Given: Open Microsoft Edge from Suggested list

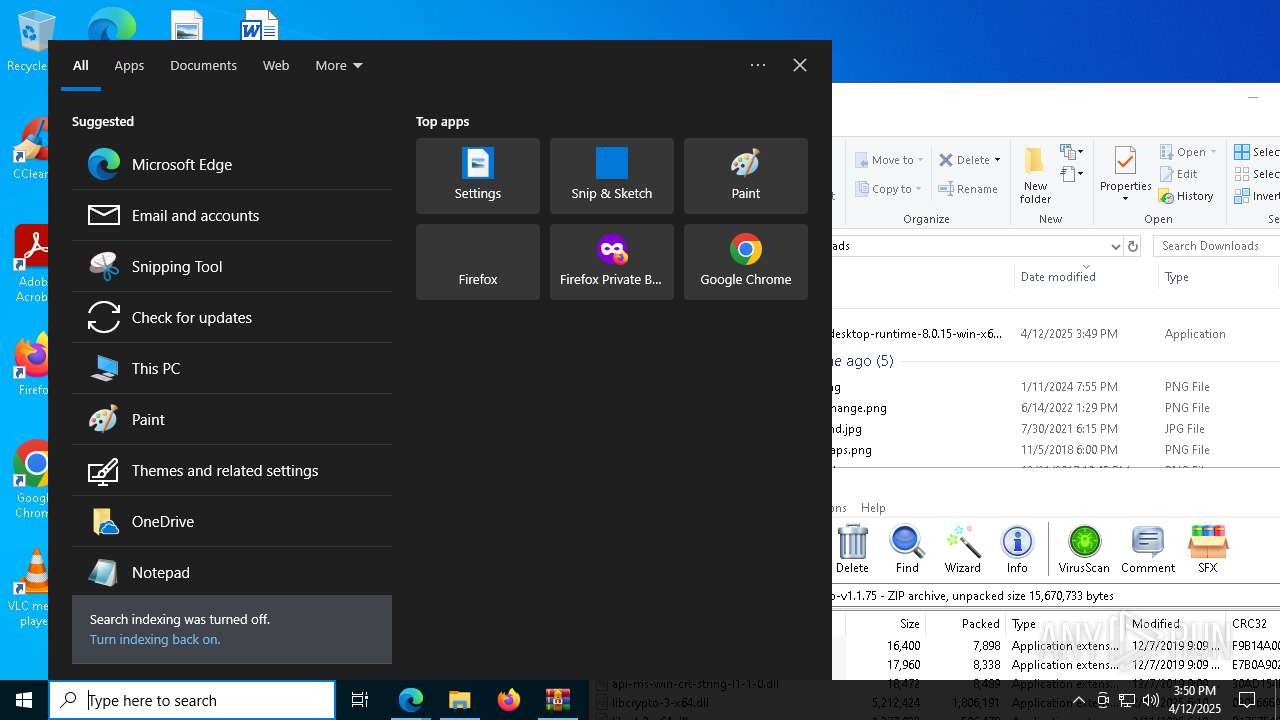Looking at the screenshot, I should tap(231, 164).
